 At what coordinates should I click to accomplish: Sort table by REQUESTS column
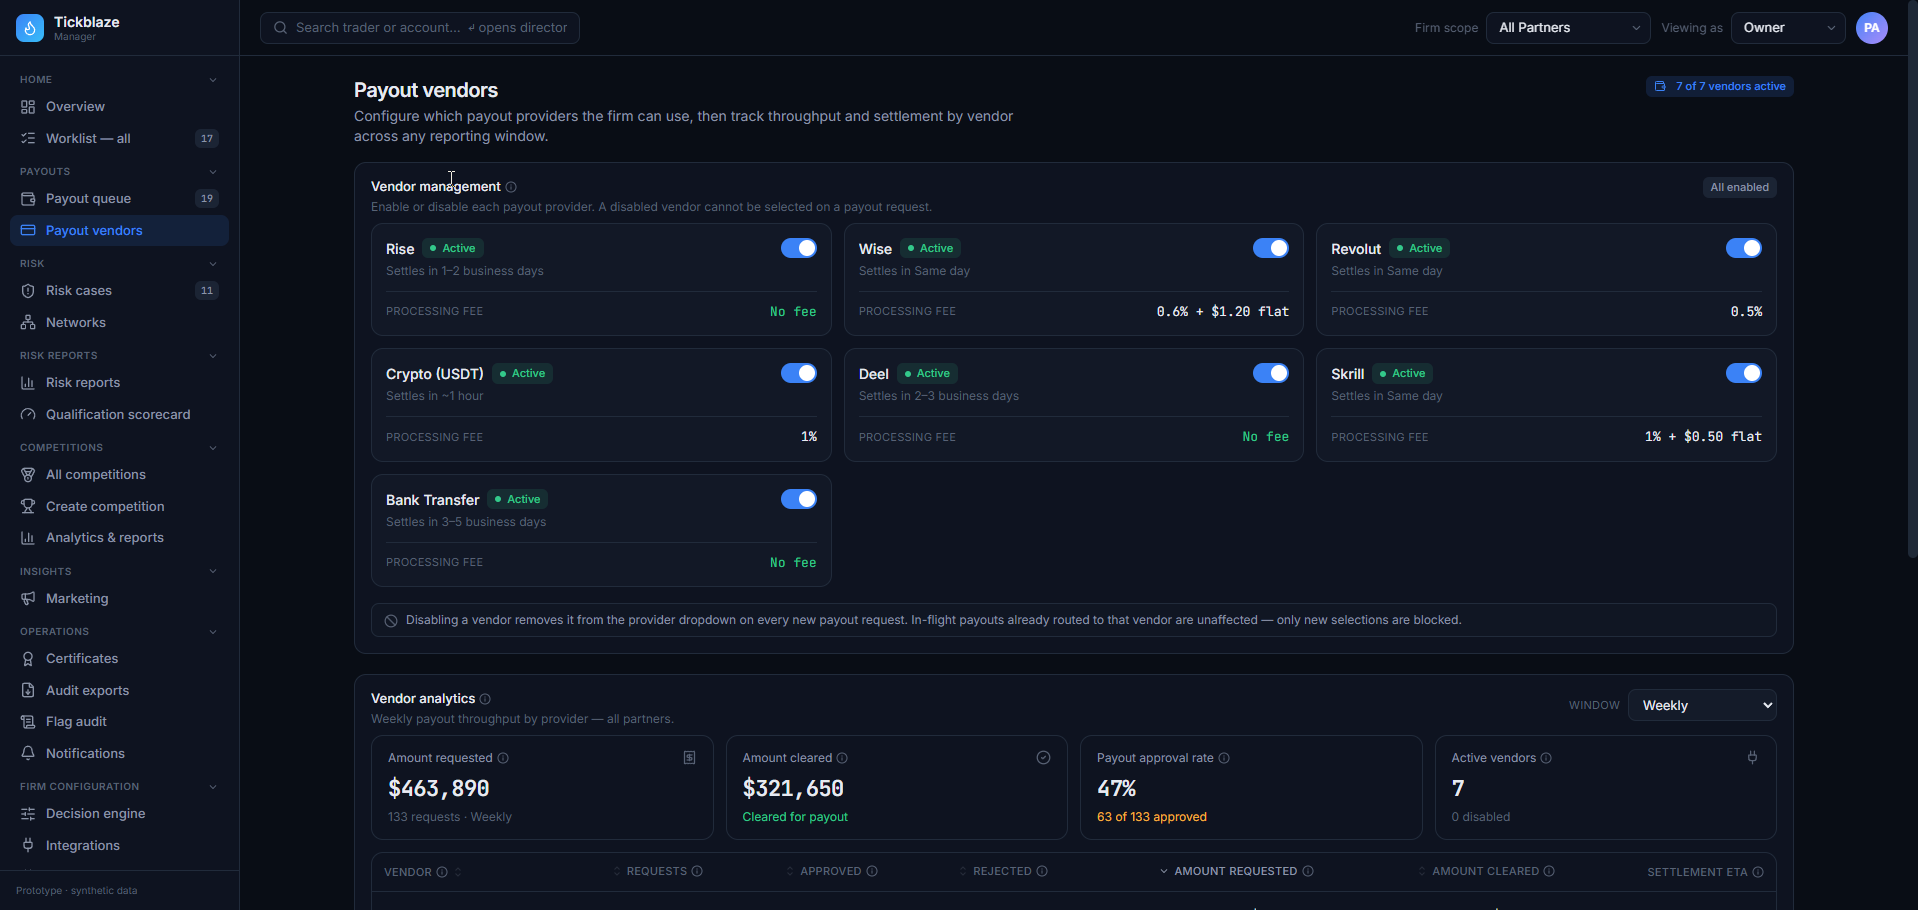(658, 872)
